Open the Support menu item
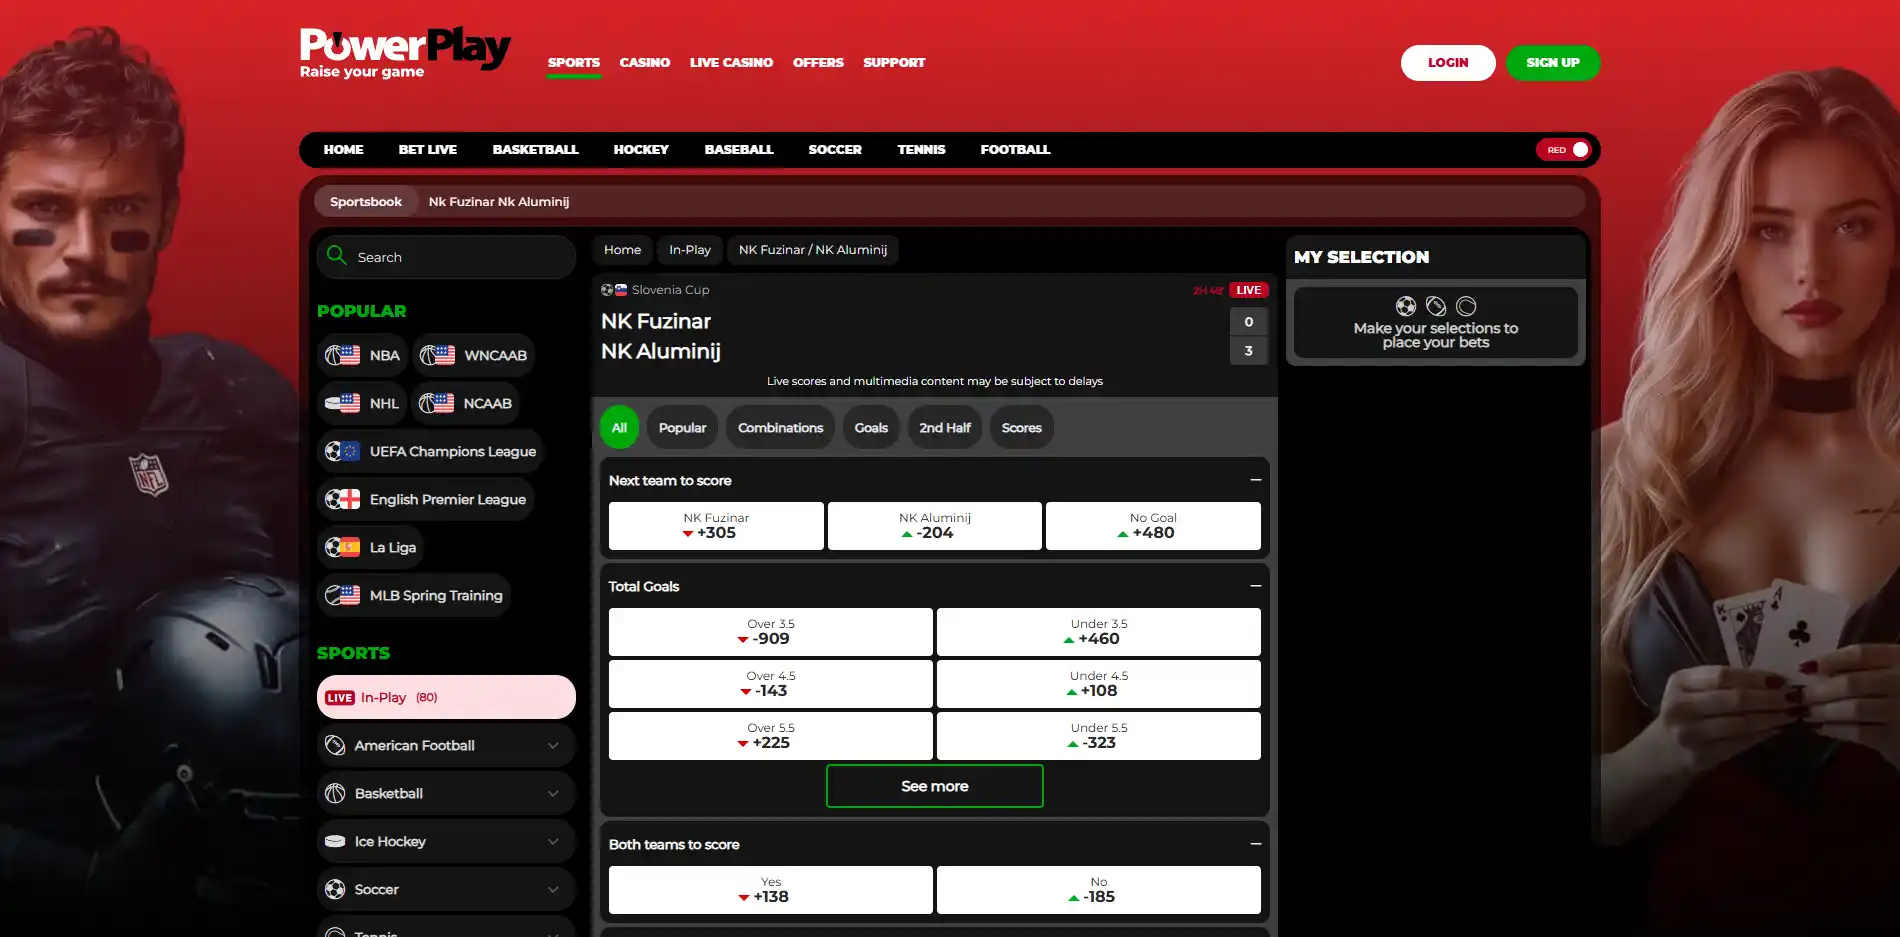The height and width of the screenshot is (937, 1900). click(x=894, y=62)
